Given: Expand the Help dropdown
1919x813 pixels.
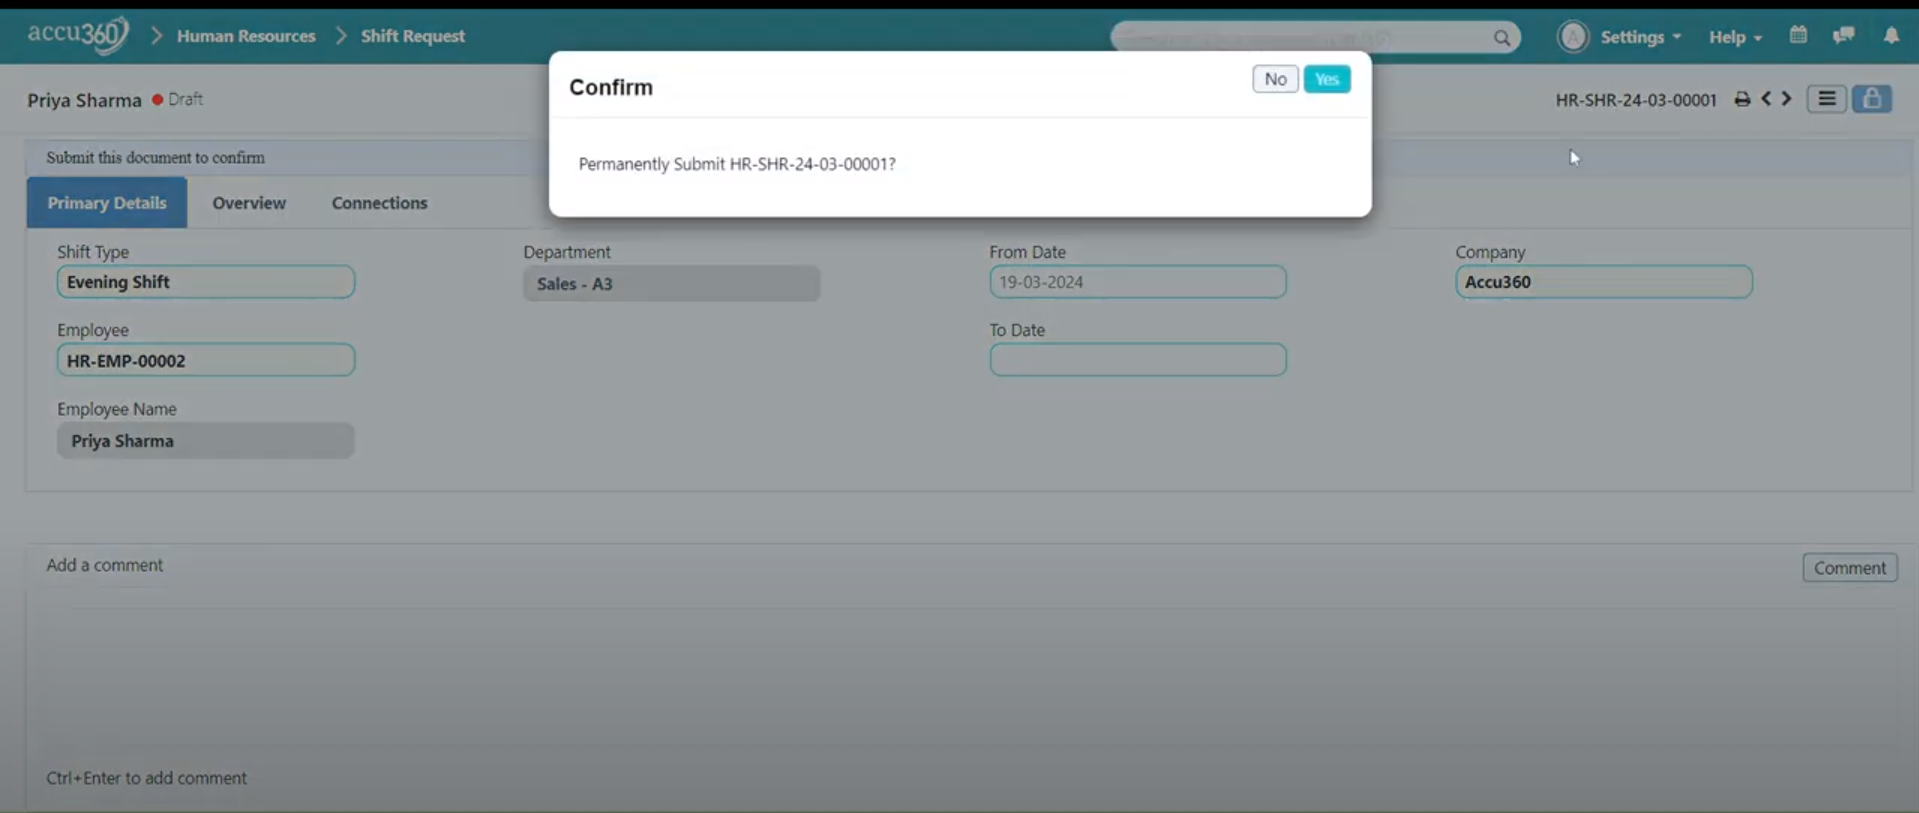Looking at the screenshot, I should [x=1735, y=37].
